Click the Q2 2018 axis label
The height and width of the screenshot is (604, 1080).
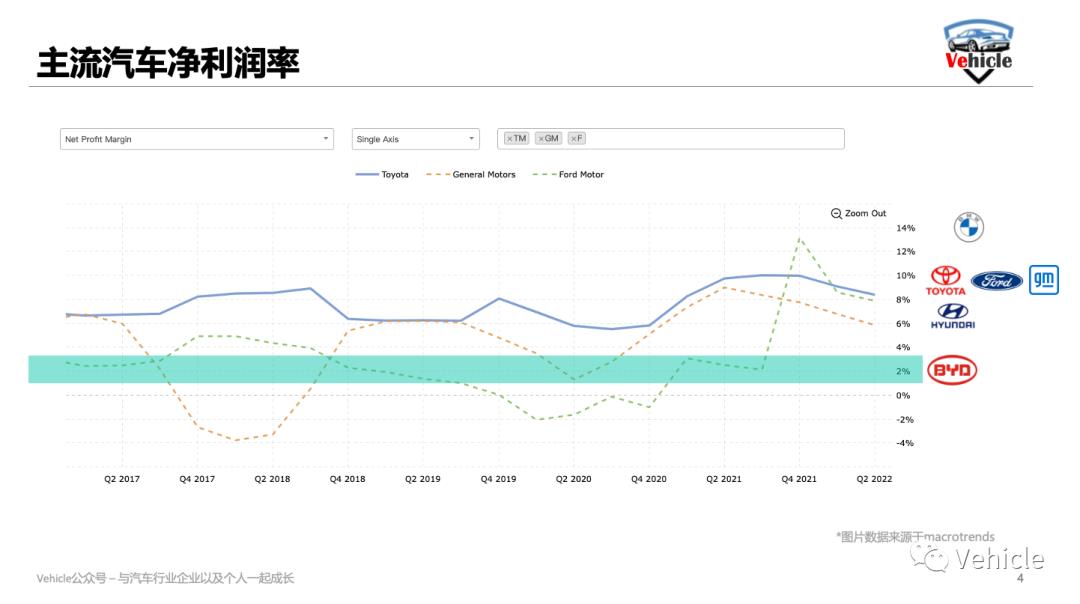[272, 479]
